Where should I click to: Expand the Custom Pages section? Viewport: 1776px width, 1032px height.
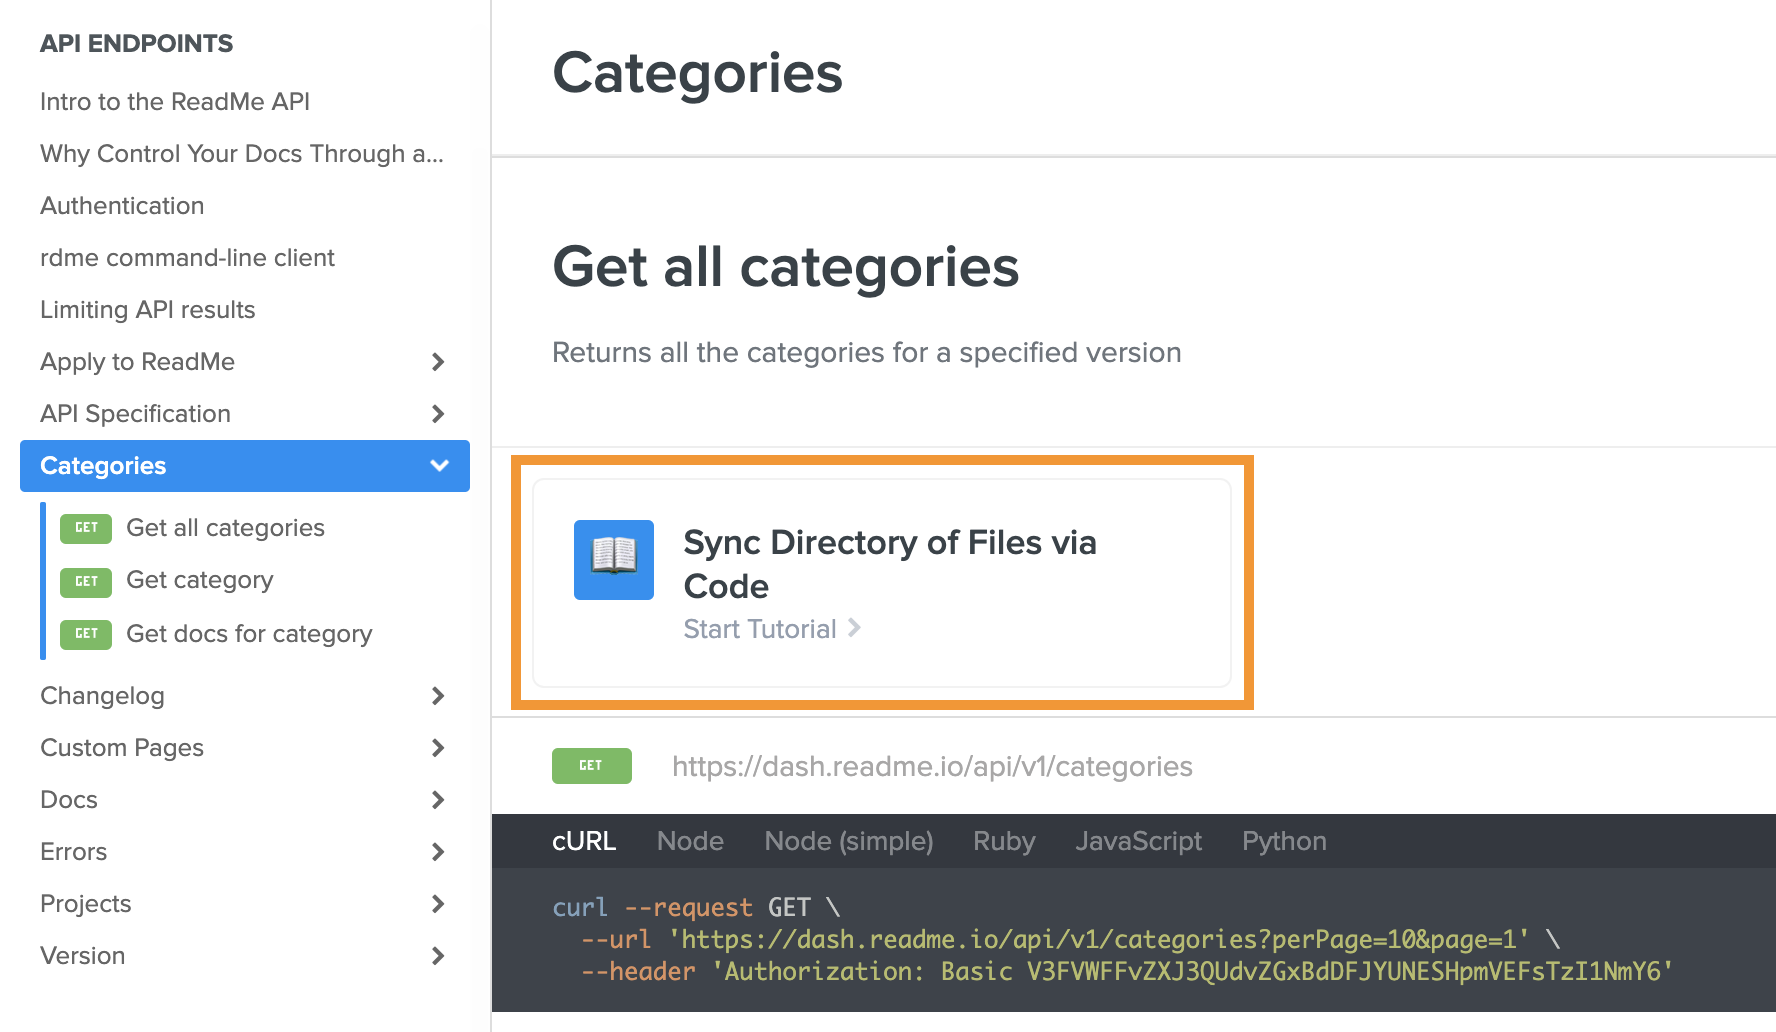coord(437,748)
